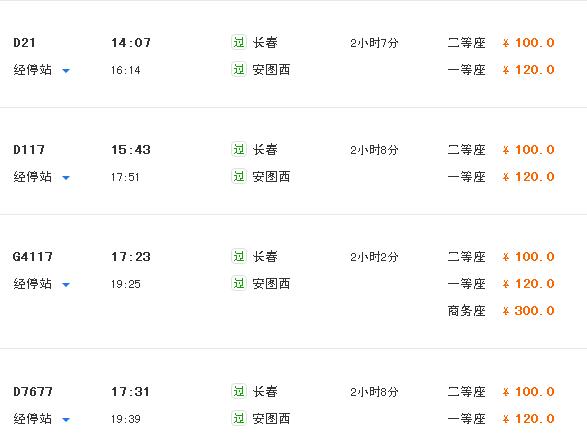Viewport: 587px width, 444px height.
Task: Click the 17:23 departure time of G4117
Action: click(131, 257)
